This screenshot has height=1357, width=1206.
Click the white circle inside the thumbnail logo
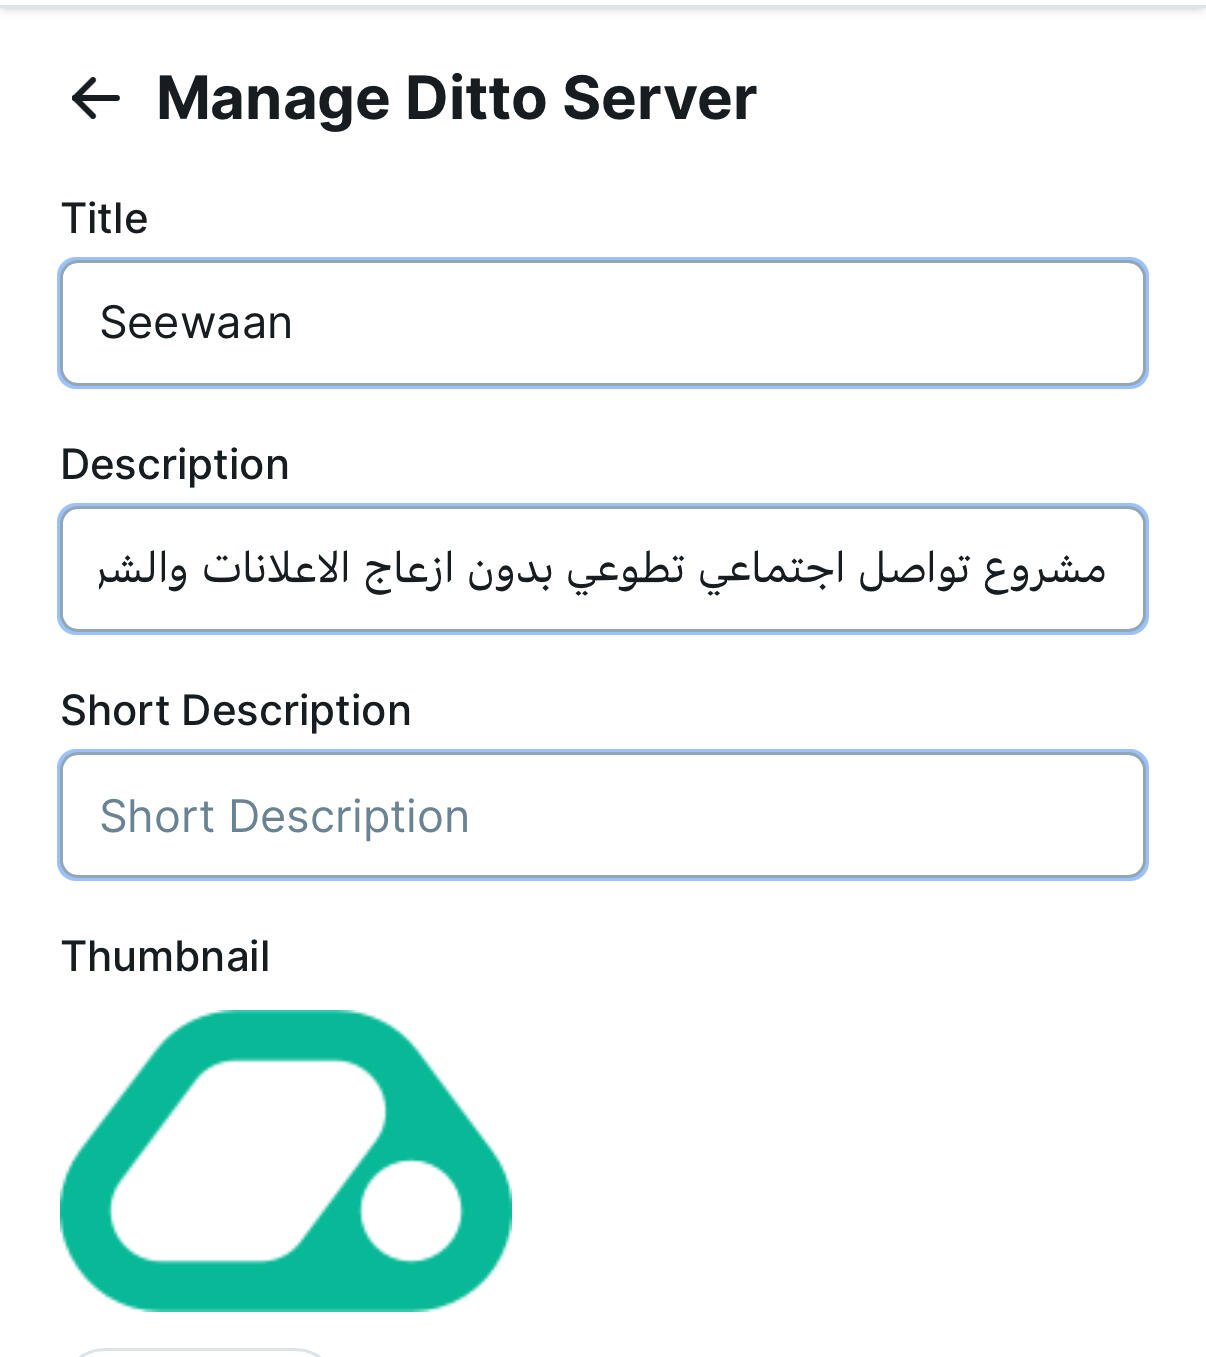pyautogui.click(x=410, y=1210)
